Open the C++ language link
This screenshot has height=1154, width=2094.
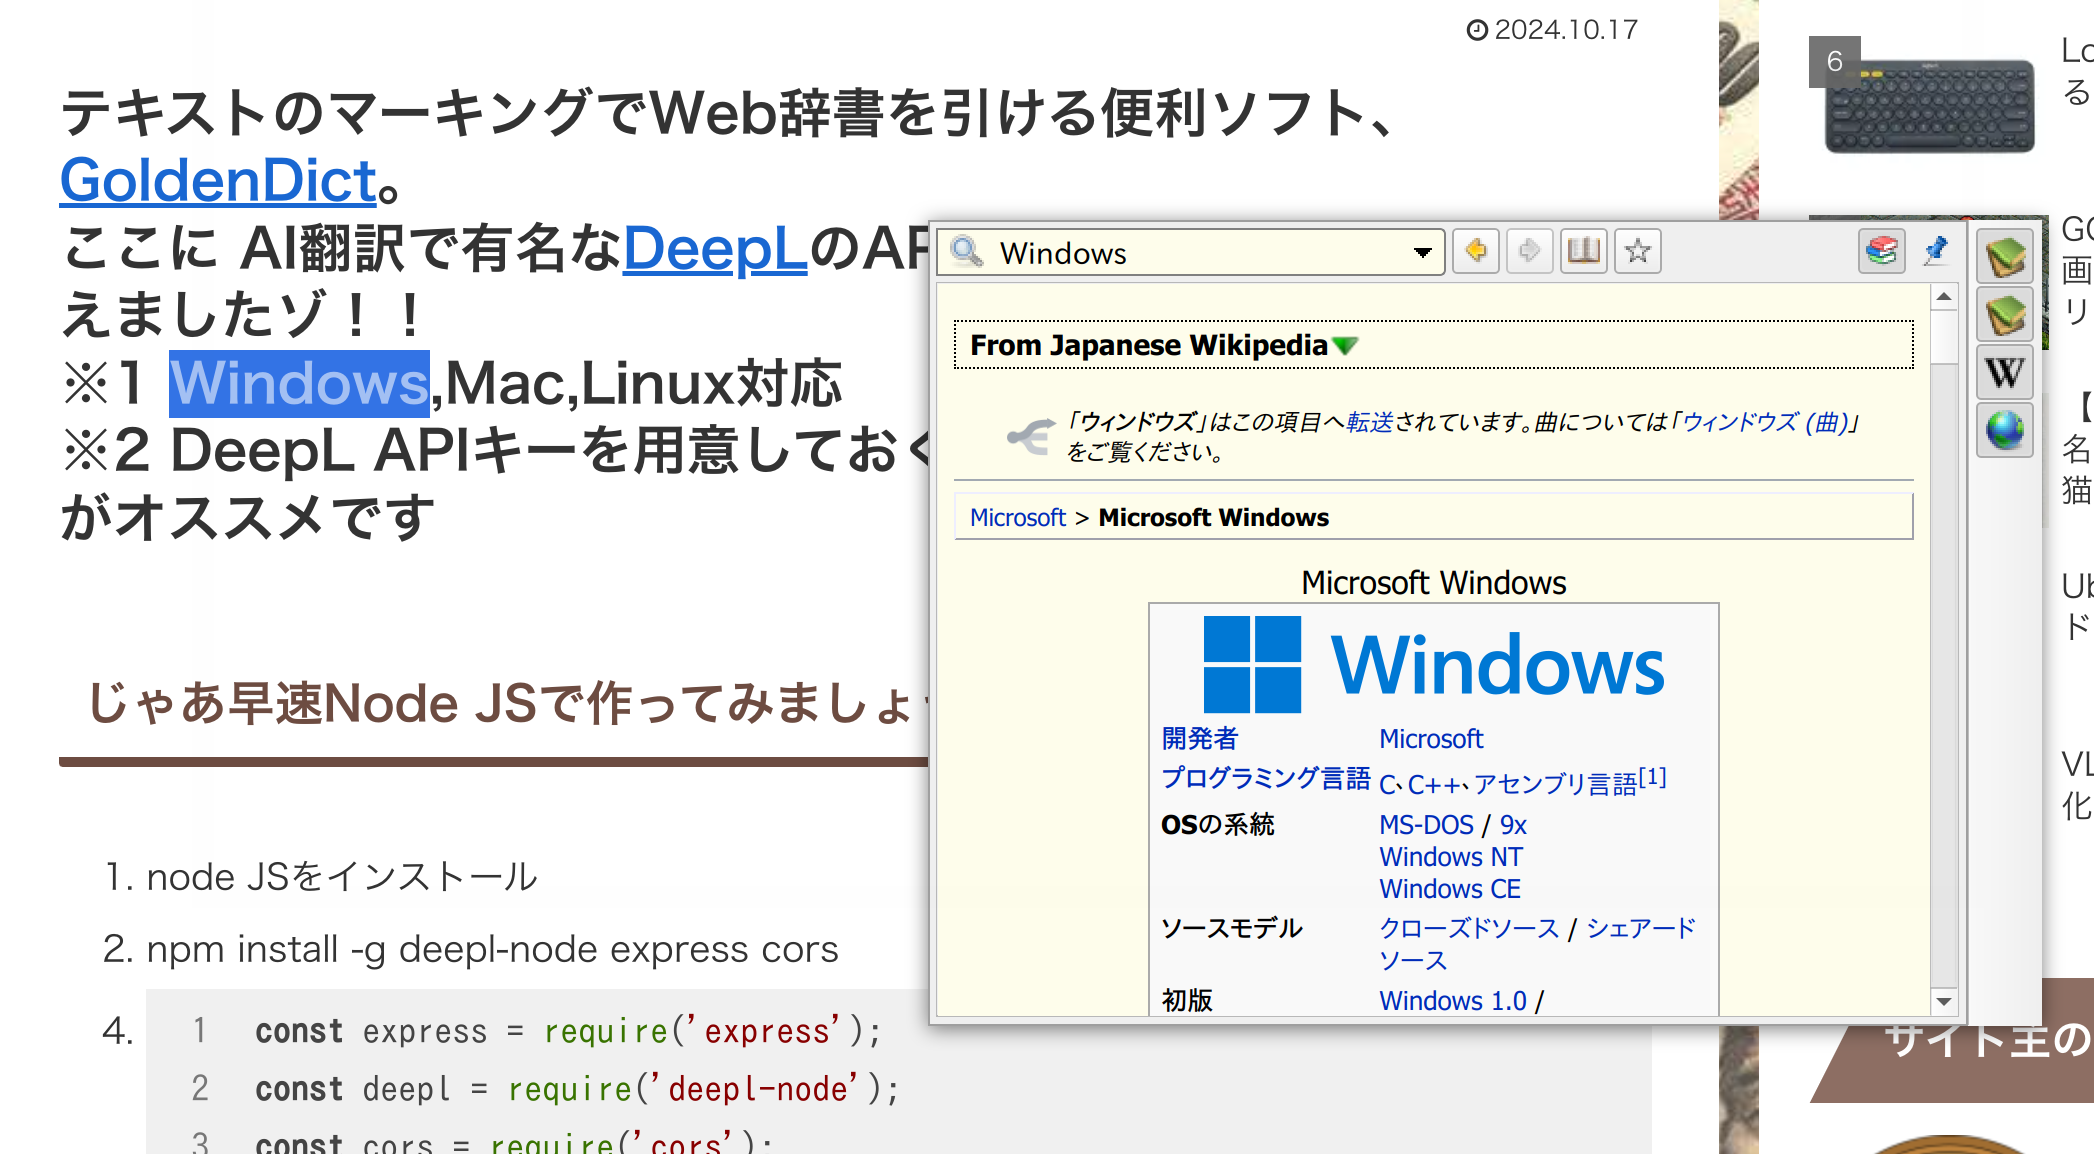point(1434,785)
